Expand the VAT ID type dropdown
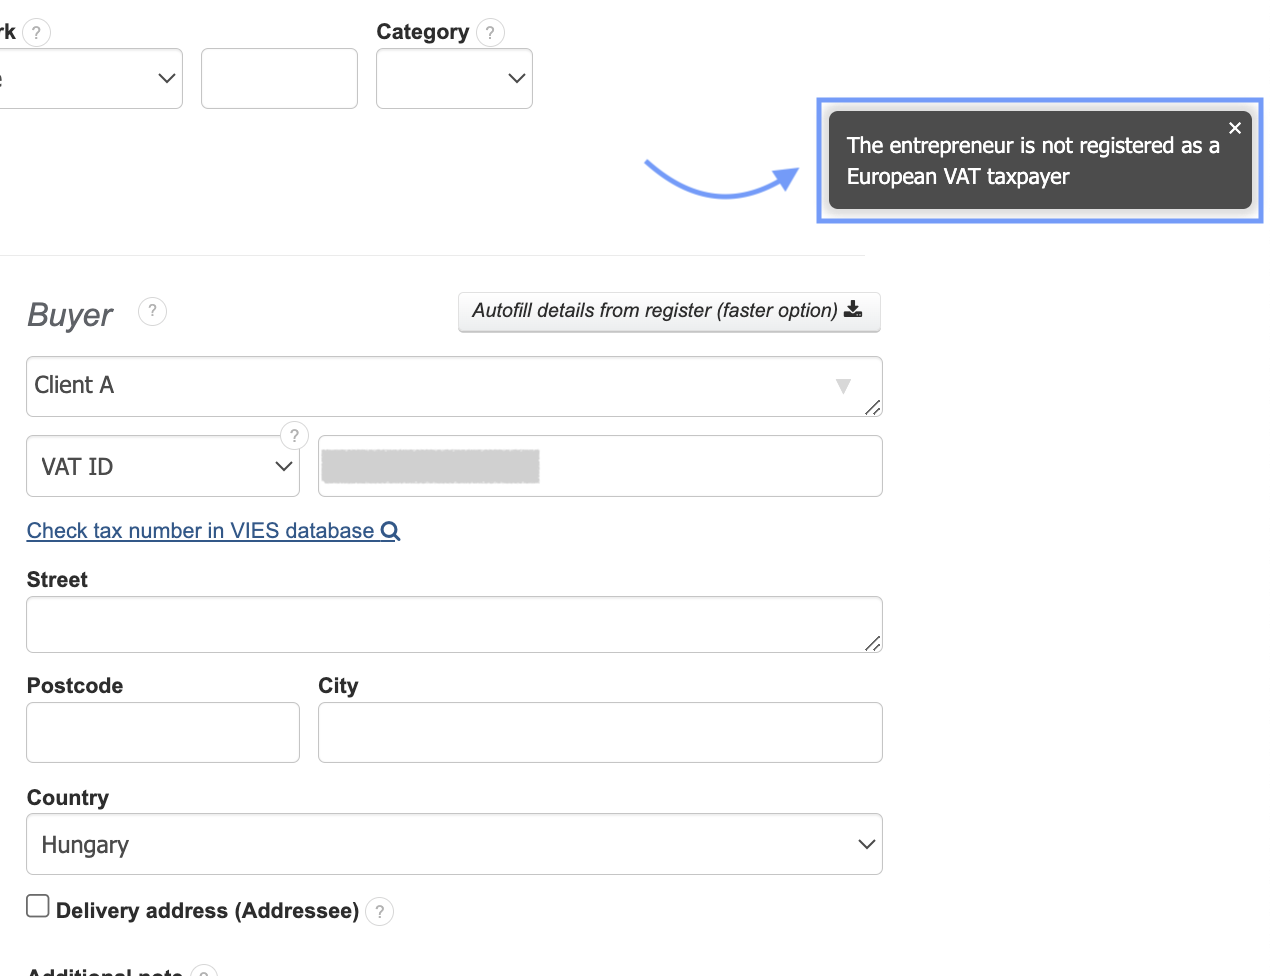1270x976 pixels. coord(163,467)
